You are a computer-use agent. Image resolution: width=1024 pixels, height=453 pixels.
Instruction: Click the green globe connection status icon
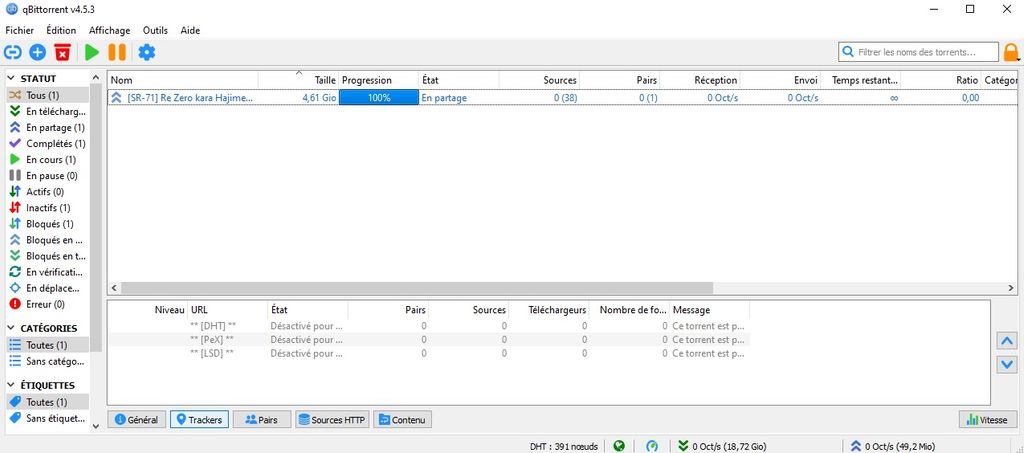(x=620, y=446)
